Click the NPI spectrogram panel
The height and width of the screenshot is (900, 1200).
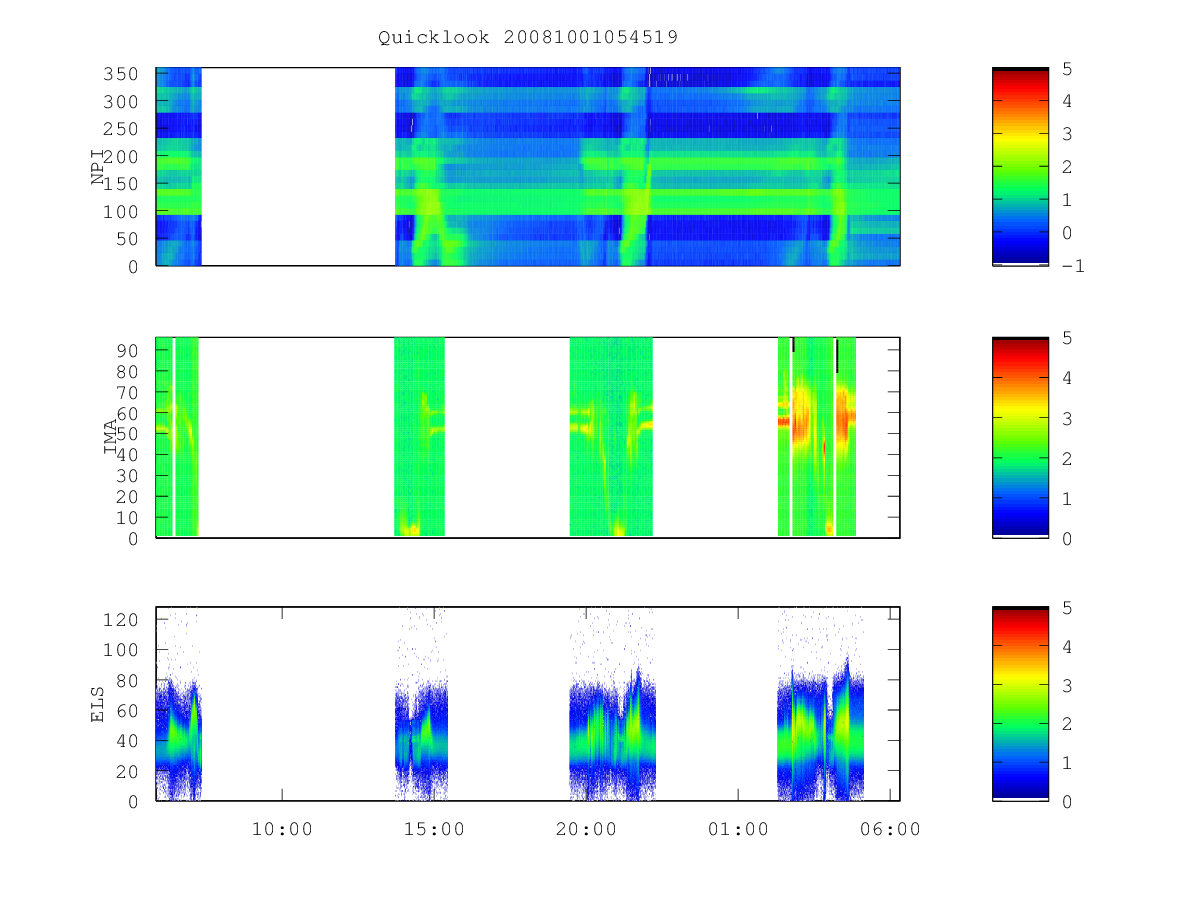[x=528, y=166]
